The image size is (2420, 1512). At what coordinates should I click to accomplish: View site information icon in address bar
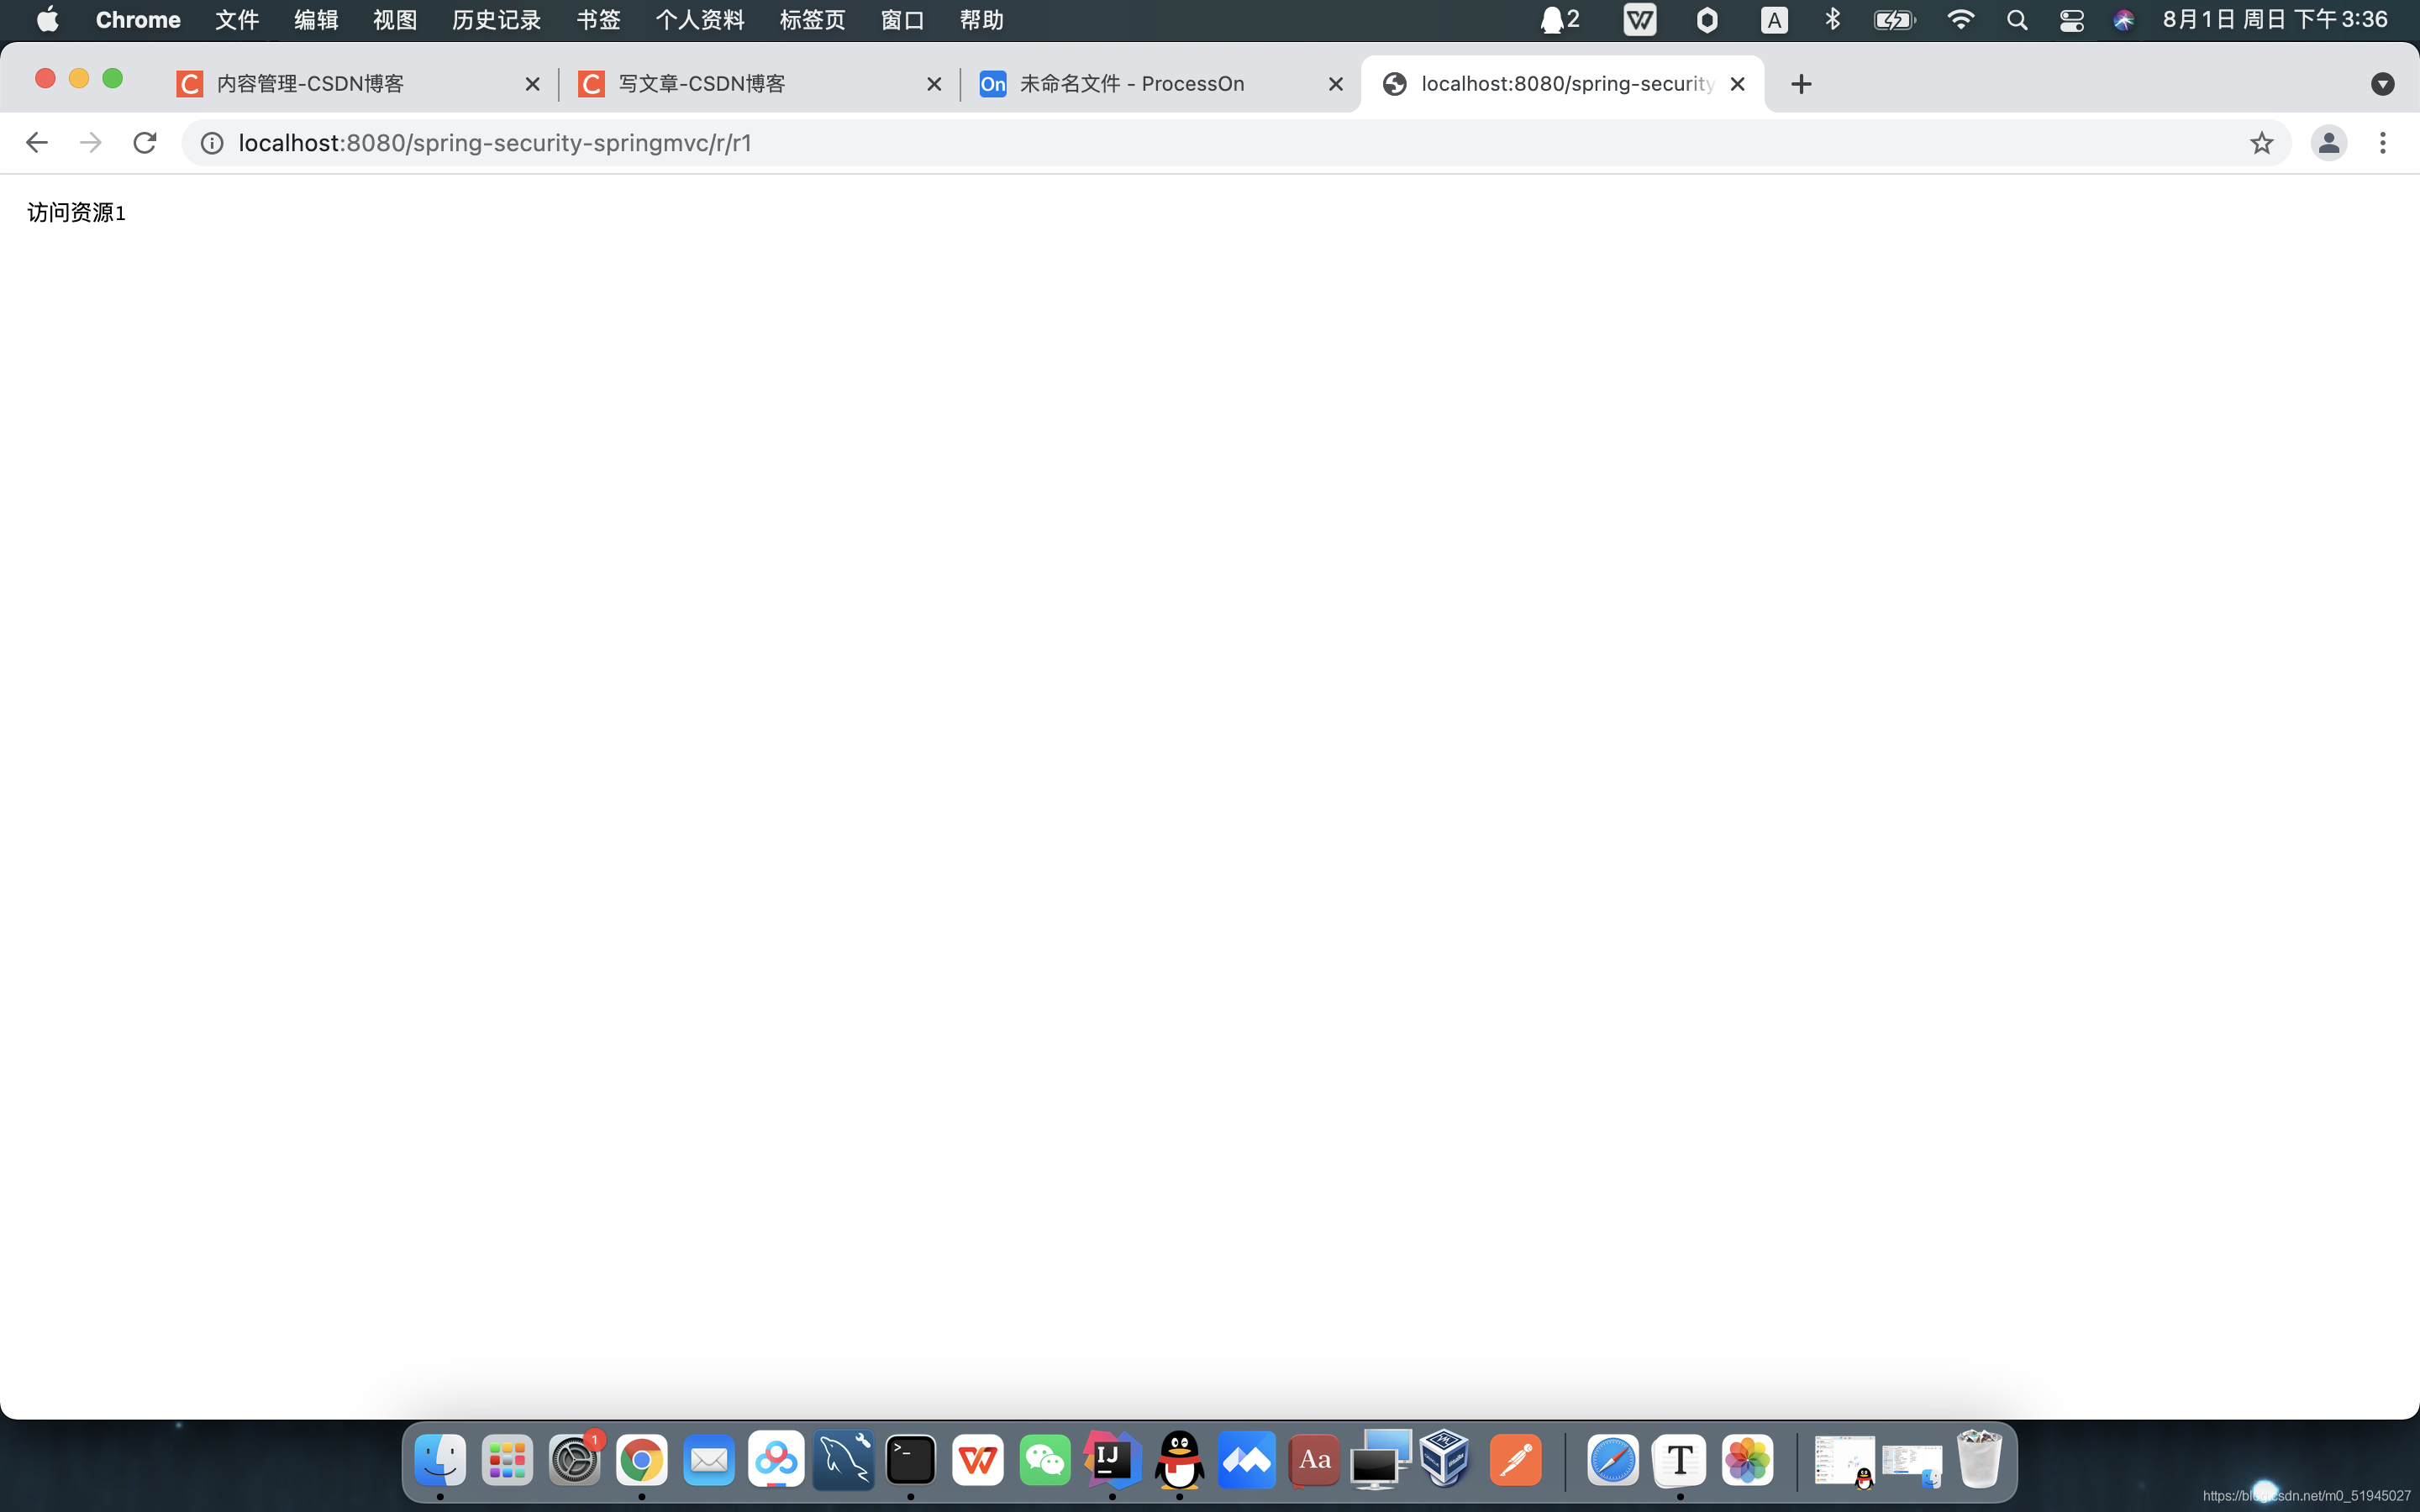tap(212, 143)
